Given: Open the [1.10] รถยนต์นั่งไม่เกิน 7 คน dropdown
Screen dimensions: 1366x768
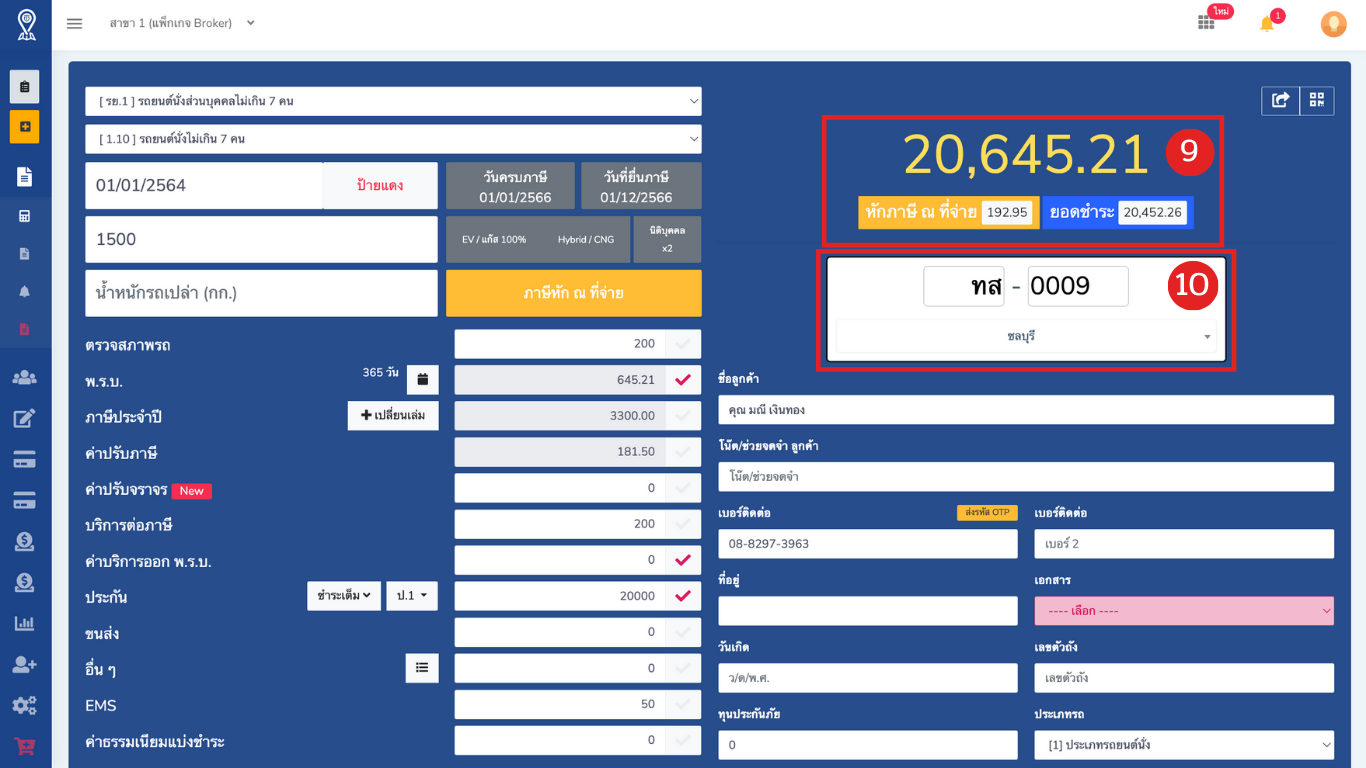Looking at the screenshot, I should [393, 139].
